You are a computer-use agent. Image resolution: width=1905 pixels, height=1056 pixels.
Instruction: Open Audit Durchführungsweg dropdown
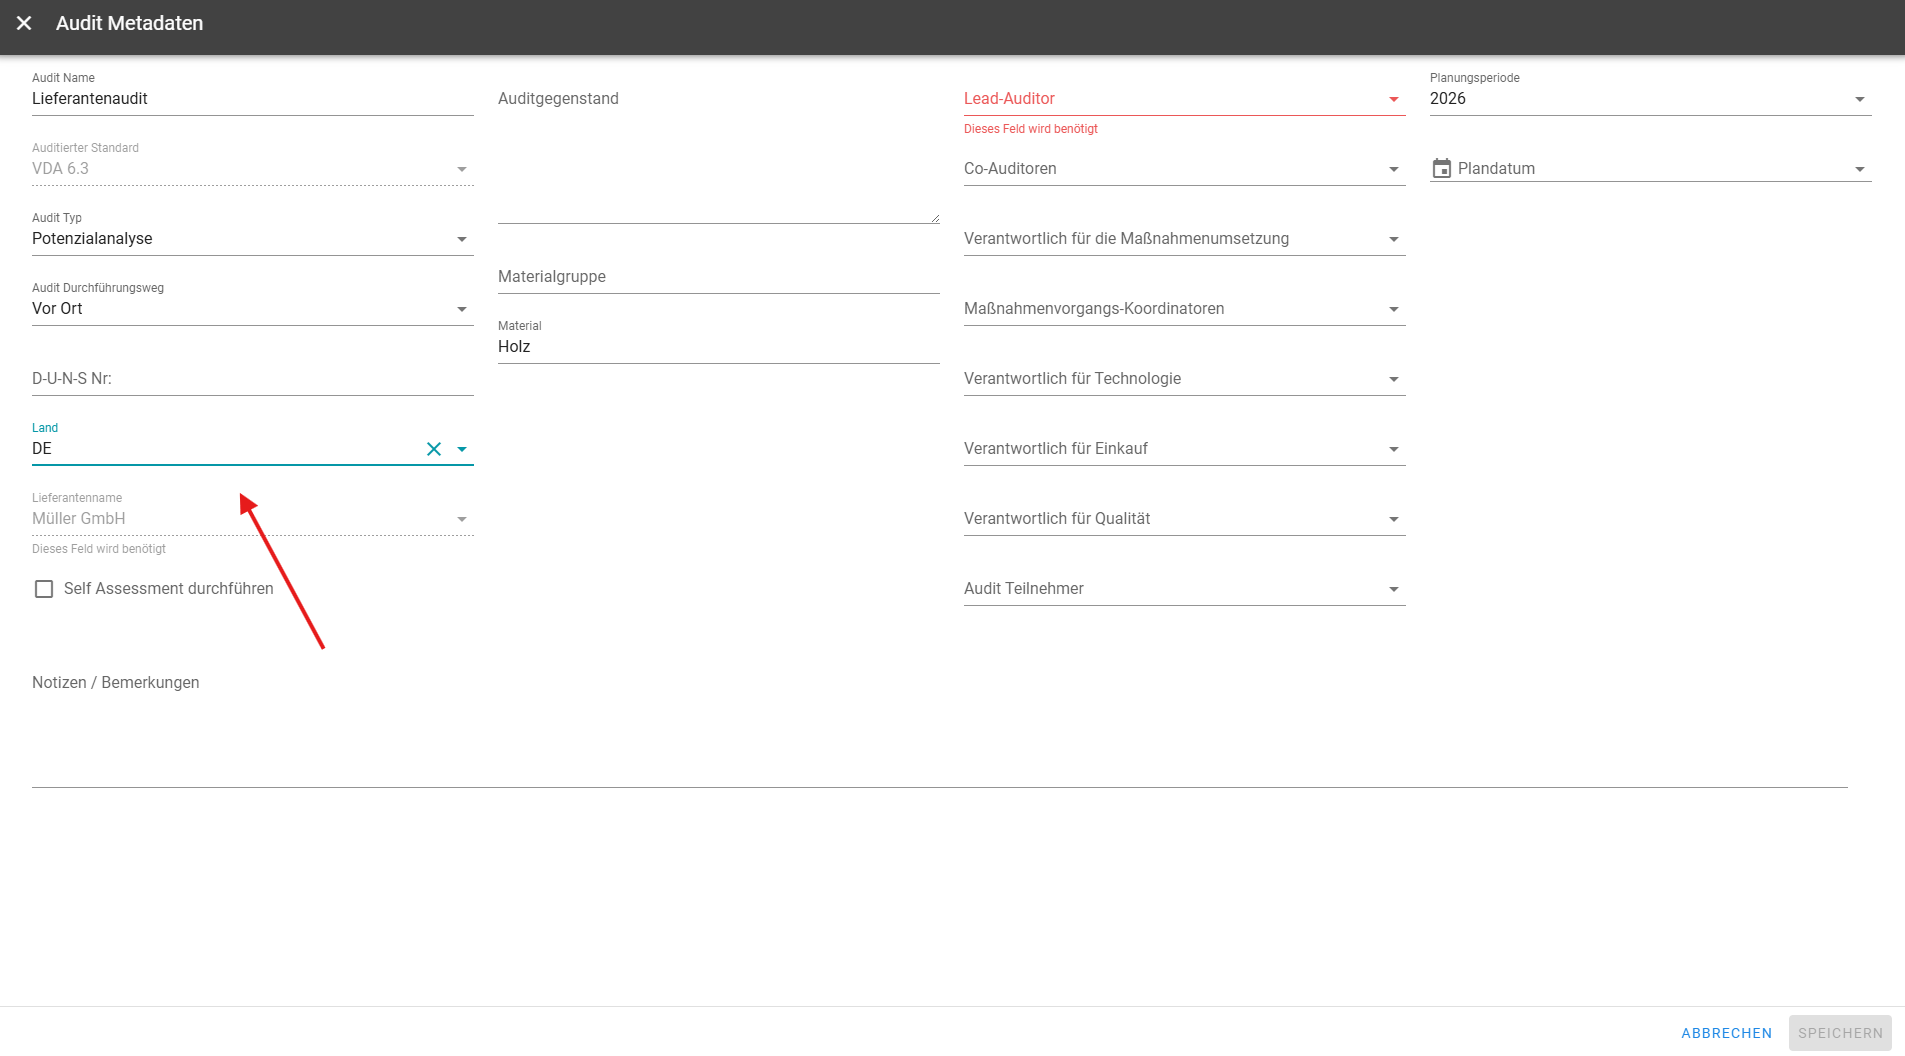click(x=462, y=309)
